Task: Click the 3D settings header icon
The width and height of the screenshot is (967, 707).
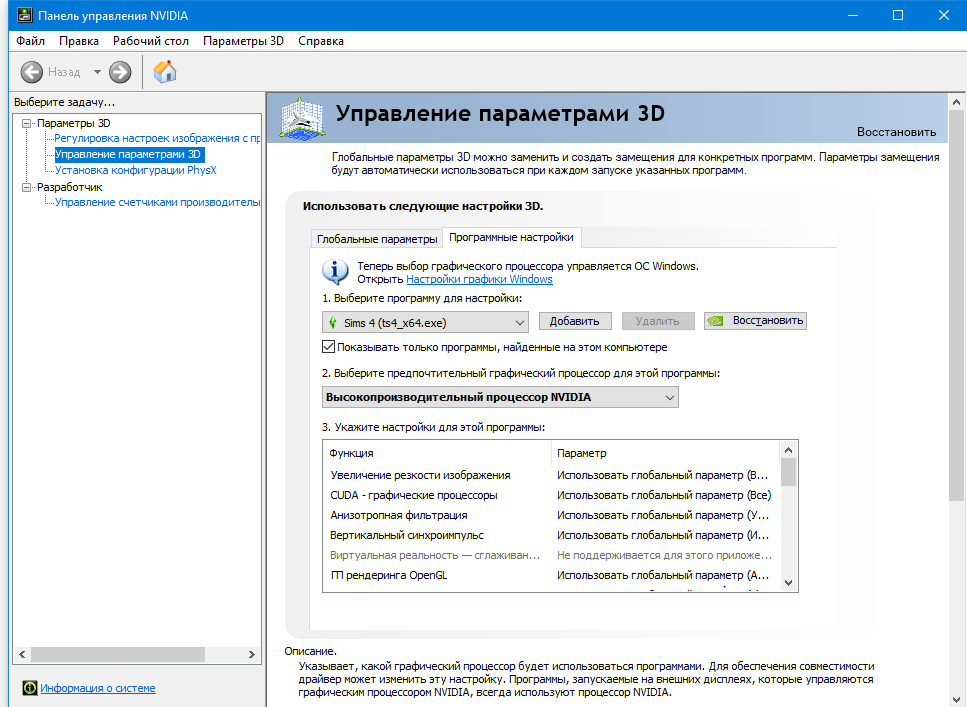Action: 302,117
